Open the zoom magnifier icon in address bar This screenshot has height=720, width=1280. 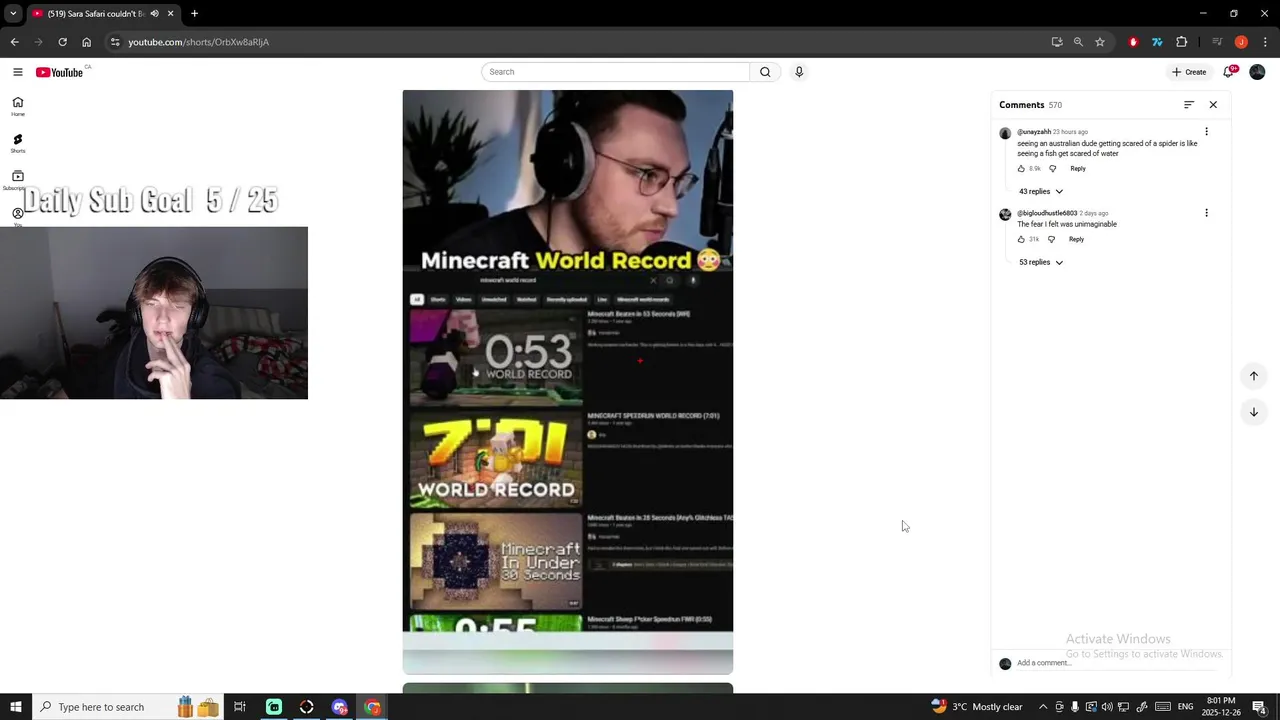click(x=1078, y=42)
